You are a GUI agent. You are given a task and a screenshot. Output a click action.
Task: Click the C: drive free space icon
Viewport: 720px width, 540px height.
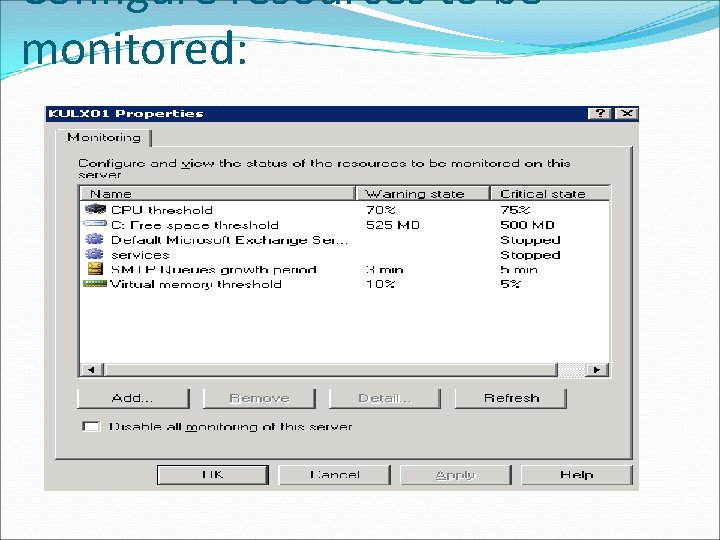pyautogui.click(x=95, y=224)
